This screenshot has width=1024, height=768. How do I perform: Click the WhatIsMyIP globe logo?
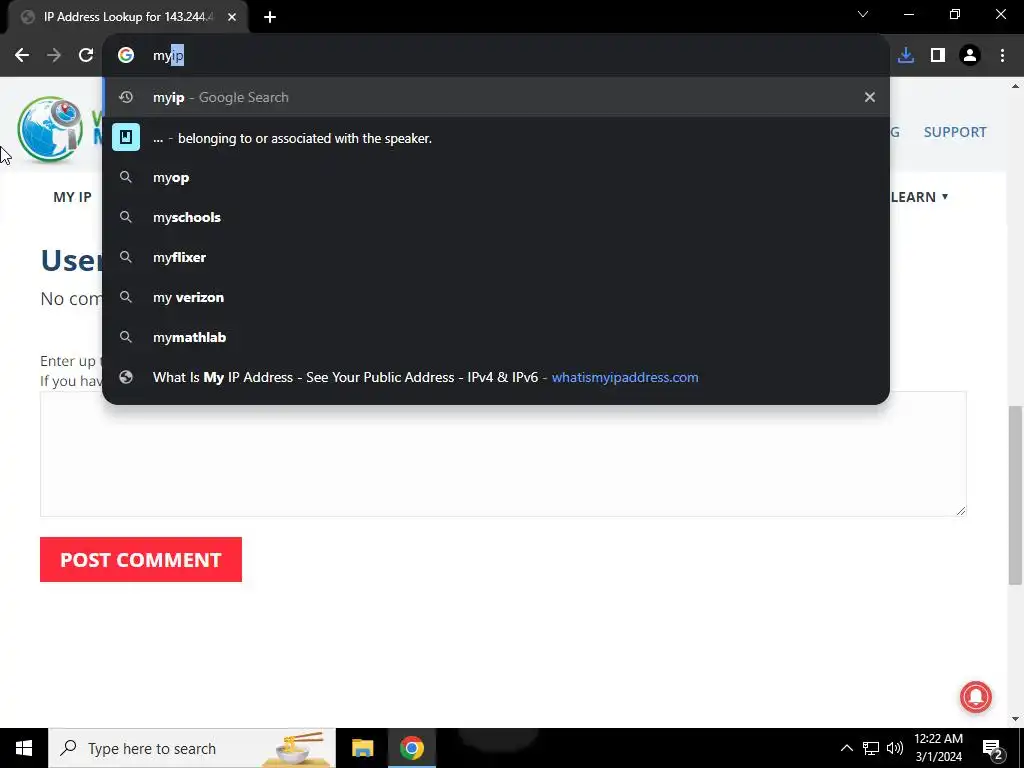click(50, 129)
